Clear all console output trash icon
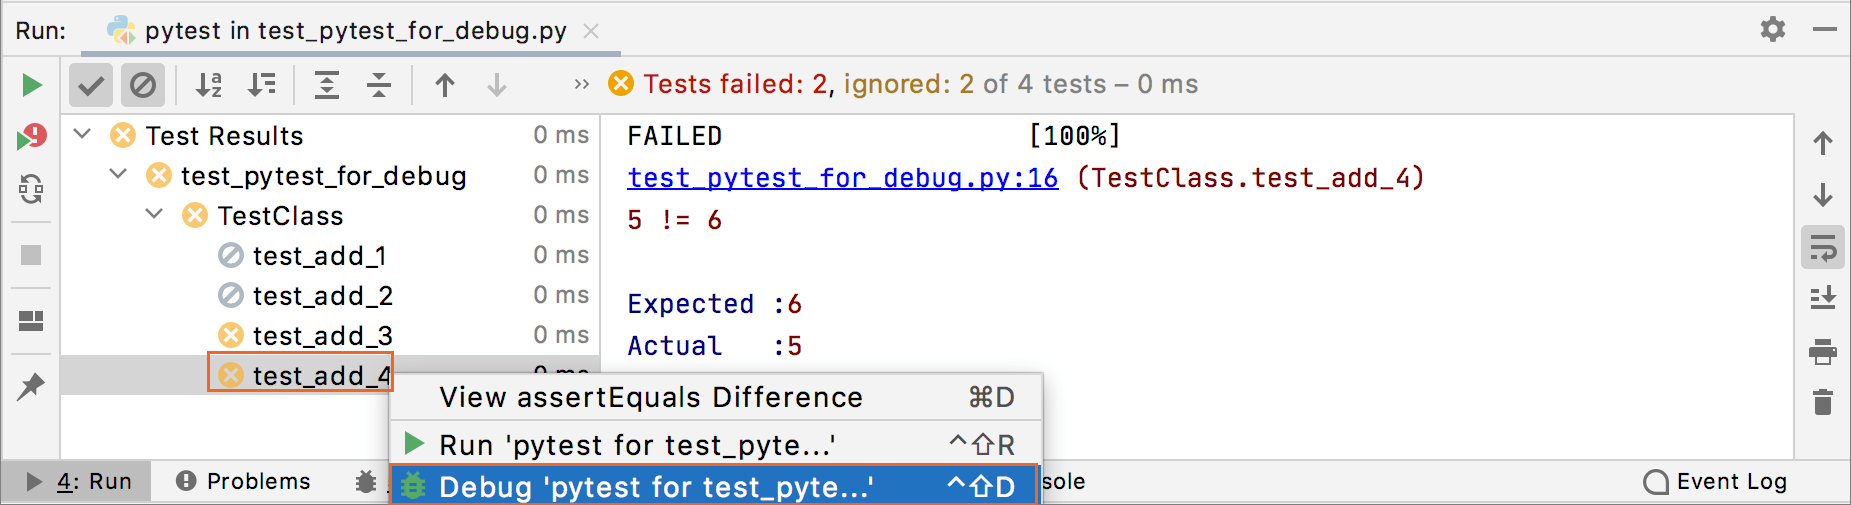The height and width of the screenshot is (505, 1851). tap(1823, 402)
